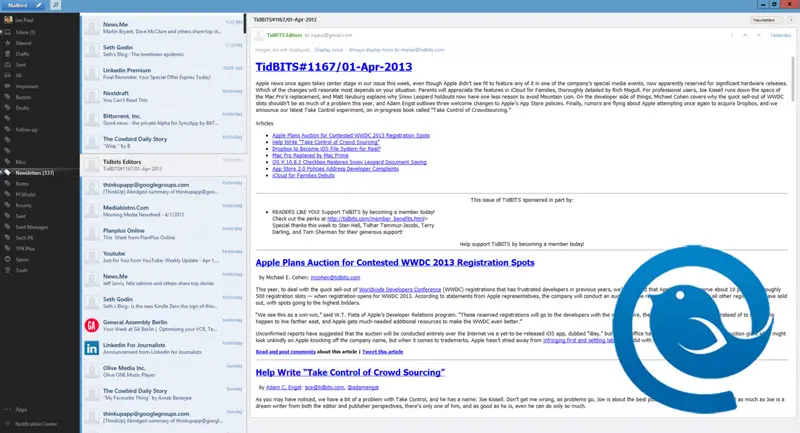Open the Linkedin Premium email
Image resolution: width=800 pixels, height=433 pixels.
(x=163, y=73)
